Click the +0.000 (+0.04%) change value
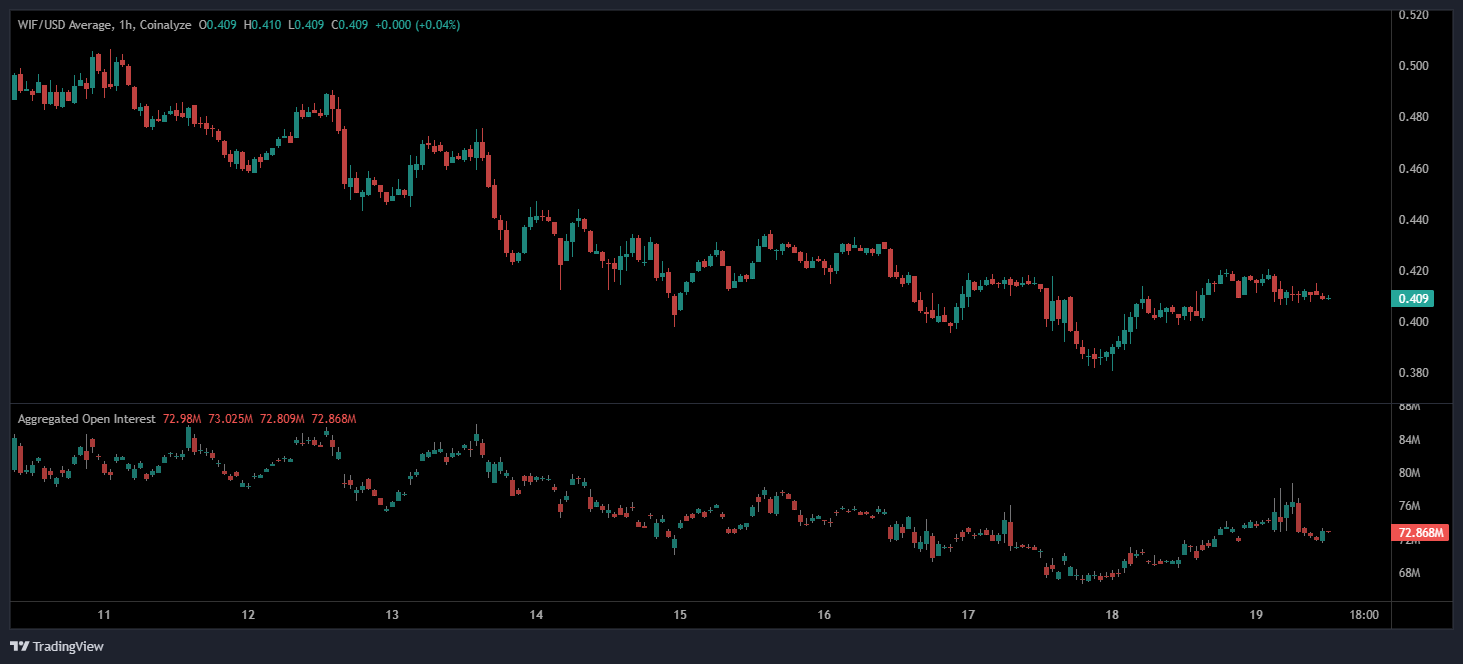The width and height of the screenshot is (1463, 664). coord(417,25)
